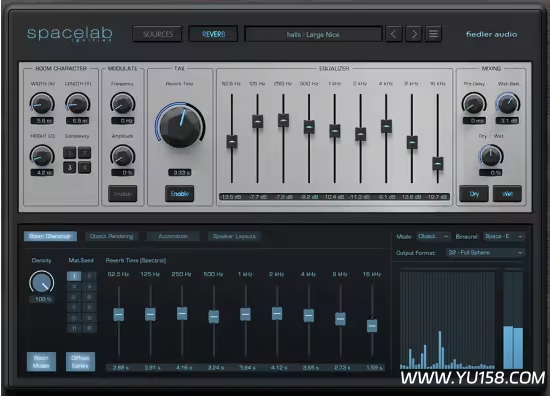This screenshot has width=550, height=396.
Task: Click the fiedler audio logo
Action: 491,34
